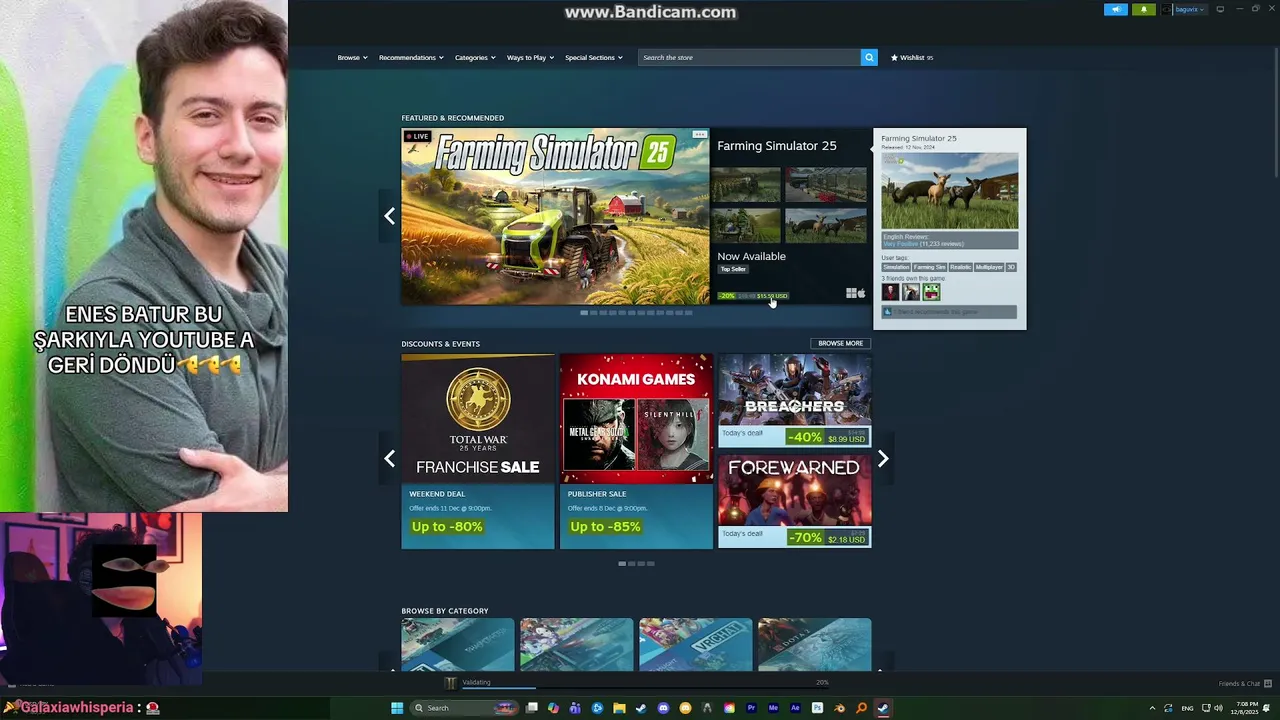Click the Browse More button
Screen dimensions: 1280x720
tap(840, 343)
